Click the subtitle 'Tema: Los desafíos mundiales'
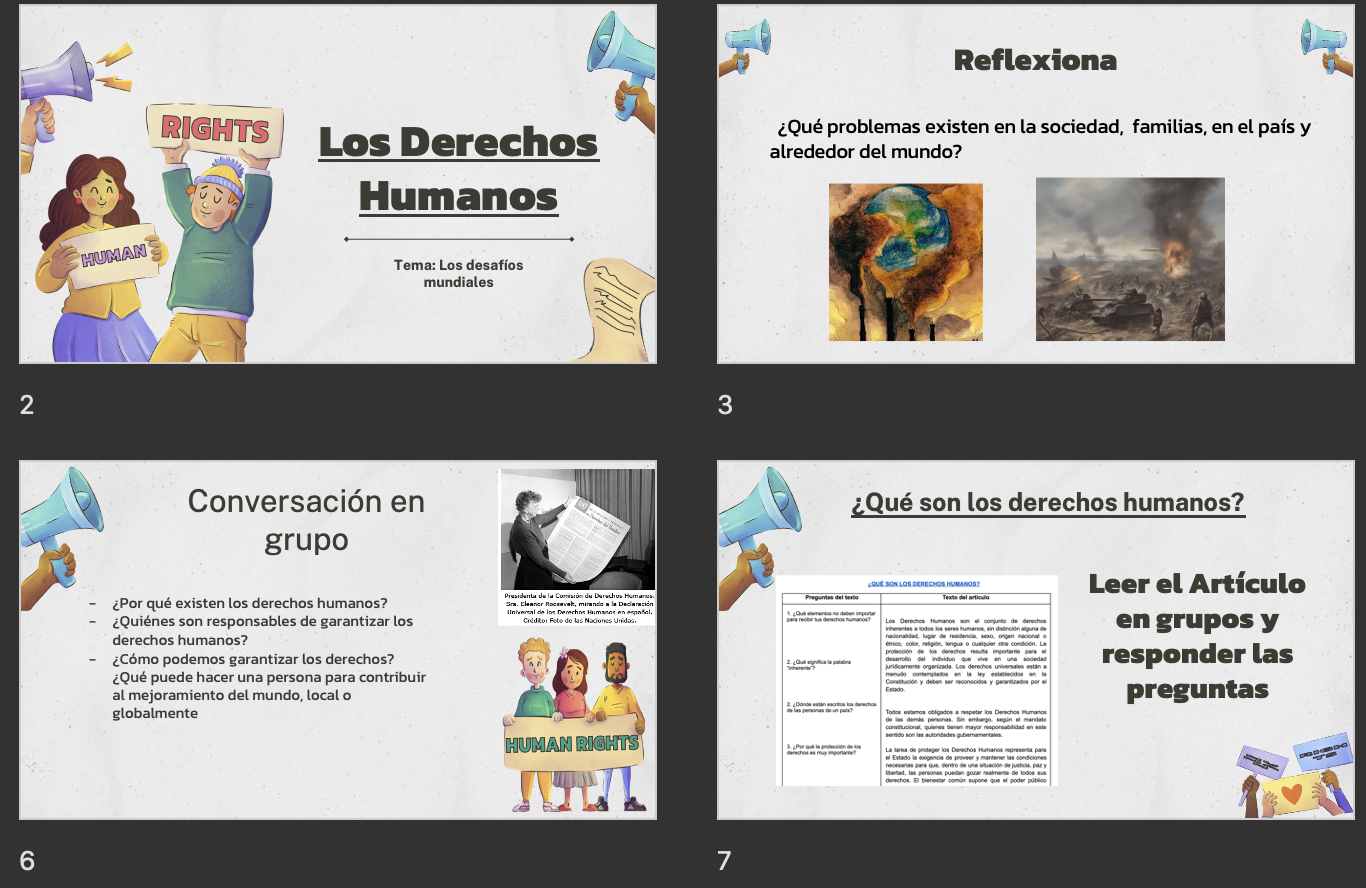This screenshot has width=1366, height=888. point(458,273)
